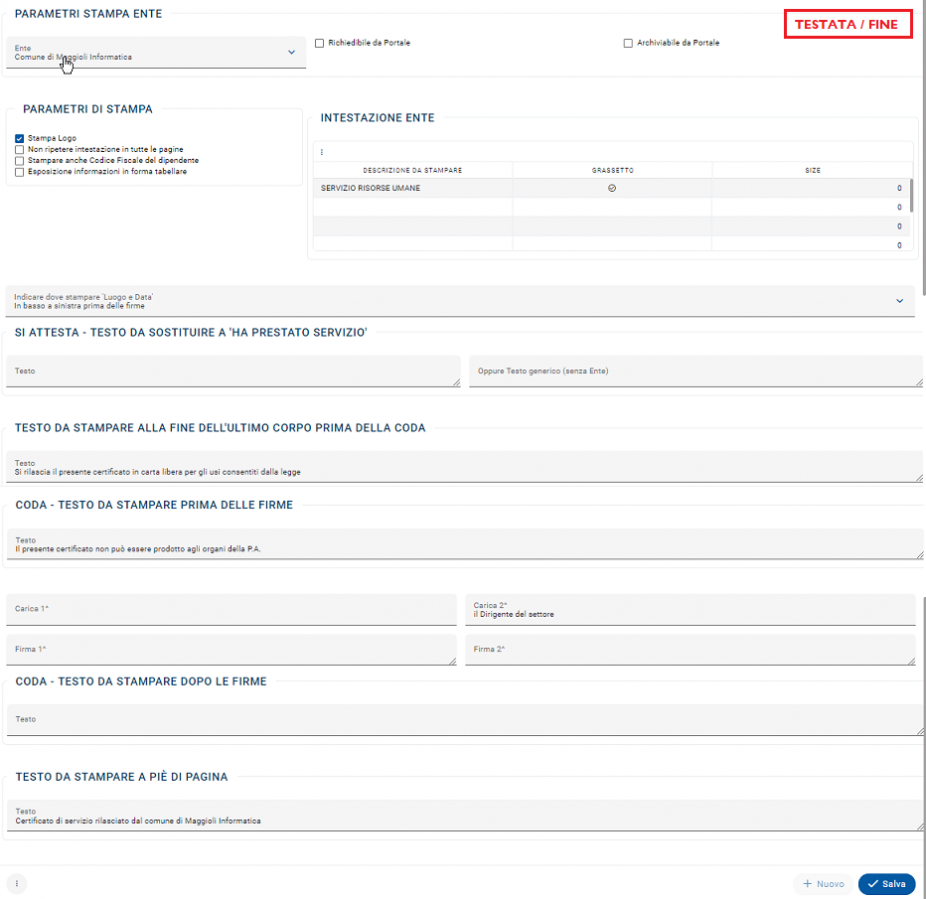The height and width of the screenshot is (899, 926).
Task: Enable Richiedibile da Portale checkbox
Action: pyautogui.click(x=319, y=43)
